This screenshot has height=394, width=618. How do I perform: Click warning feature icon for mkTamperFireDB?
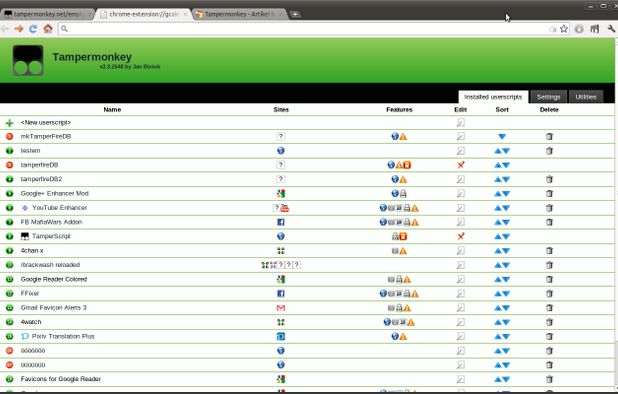coord(403,137)
